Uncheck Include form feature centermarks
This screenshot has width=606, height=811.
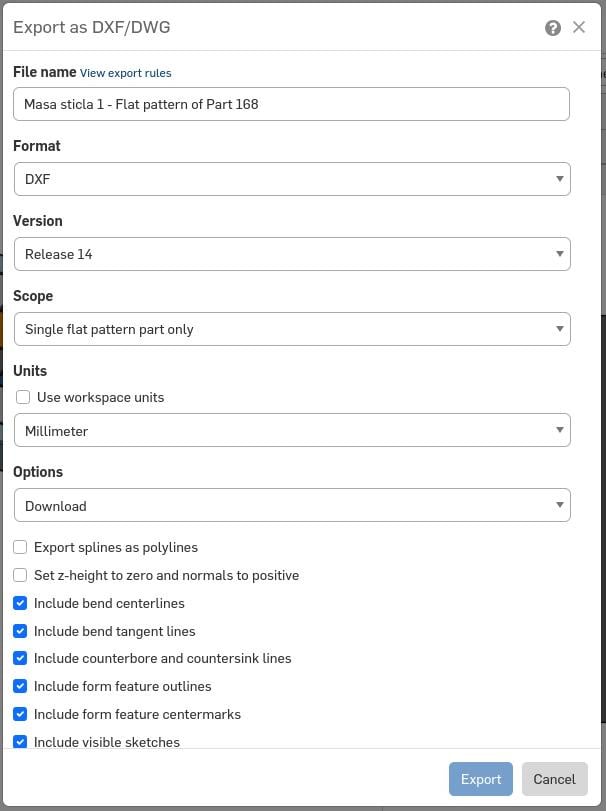click(20, 714)
